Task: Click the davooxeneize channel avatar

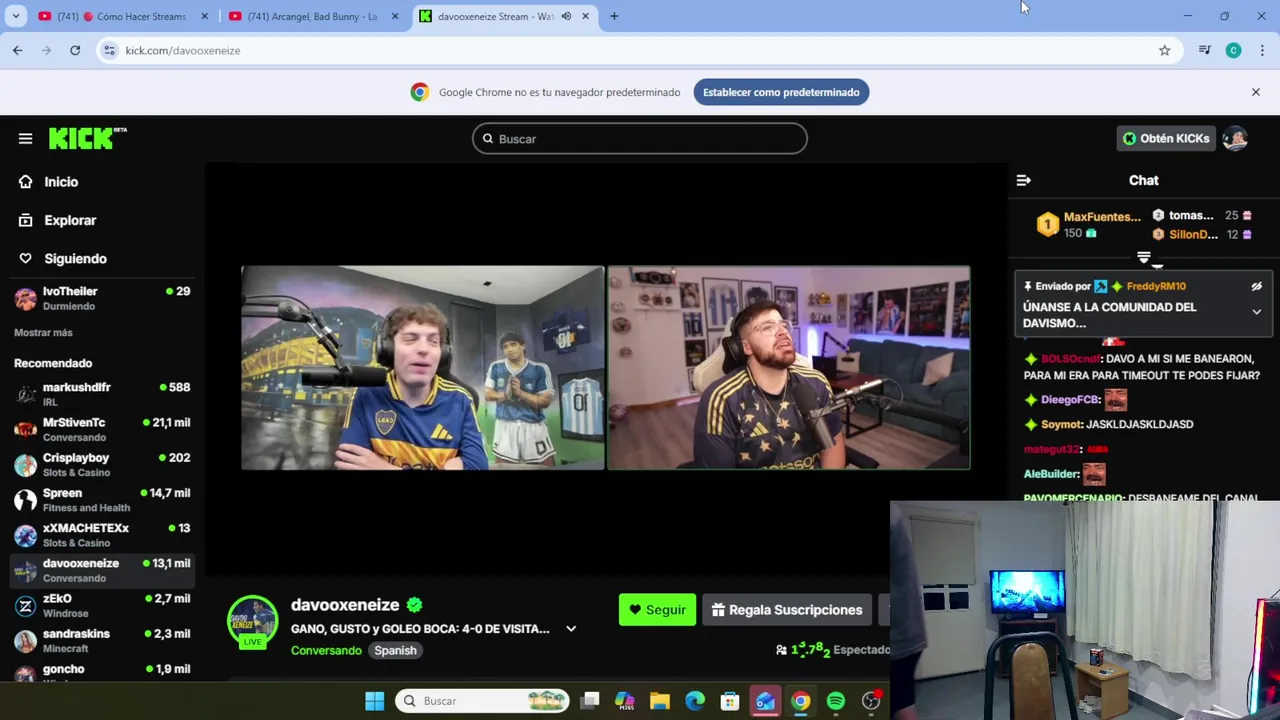Action: (252, 622)
